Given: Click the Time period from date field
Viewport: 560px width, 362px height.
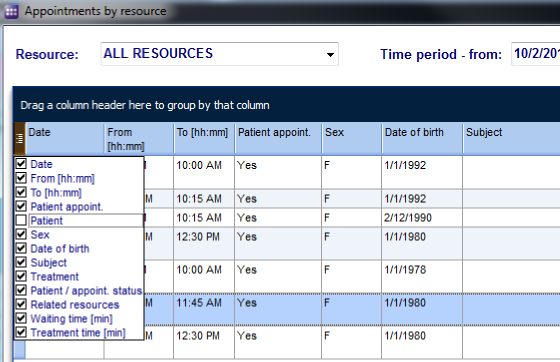Looking at the screenshot, I should 536,54.
